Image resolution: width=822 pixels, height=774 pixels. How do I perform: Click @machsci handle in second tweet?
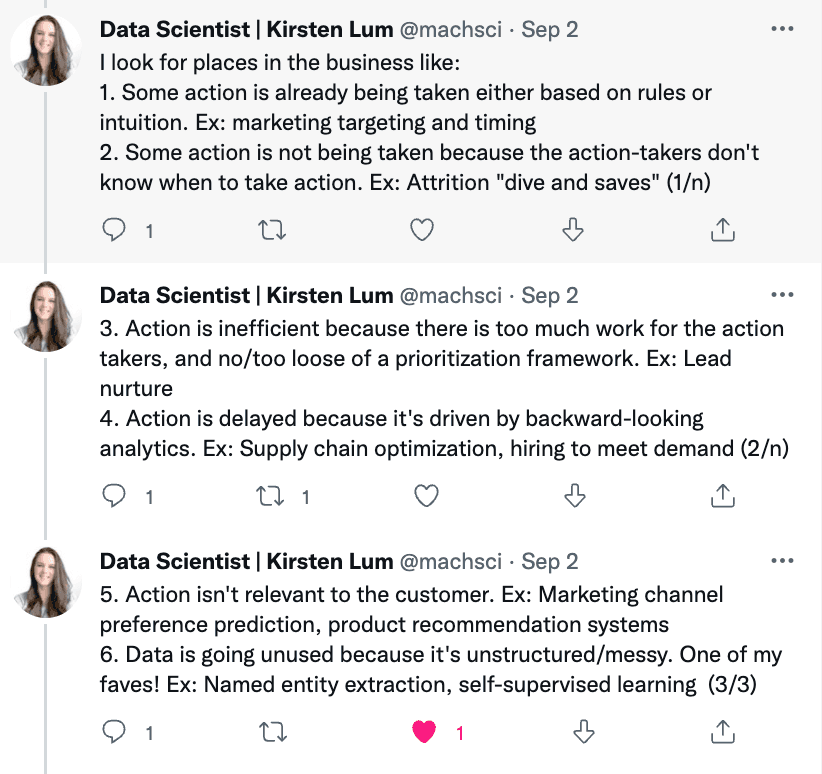(x=454, y=295)
